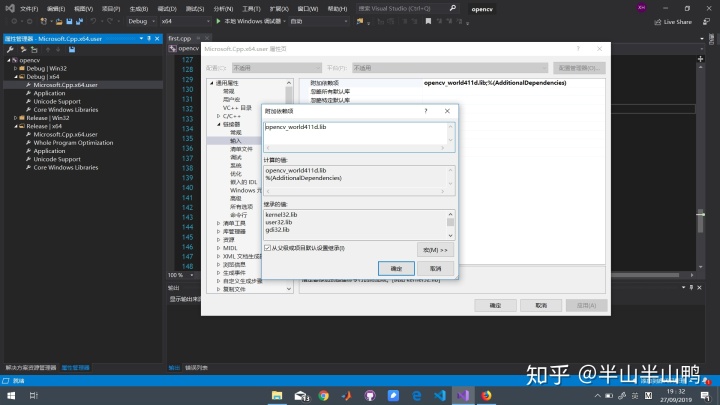
Task: Open the 帮助(H) menu
Action: coord(338,9)
